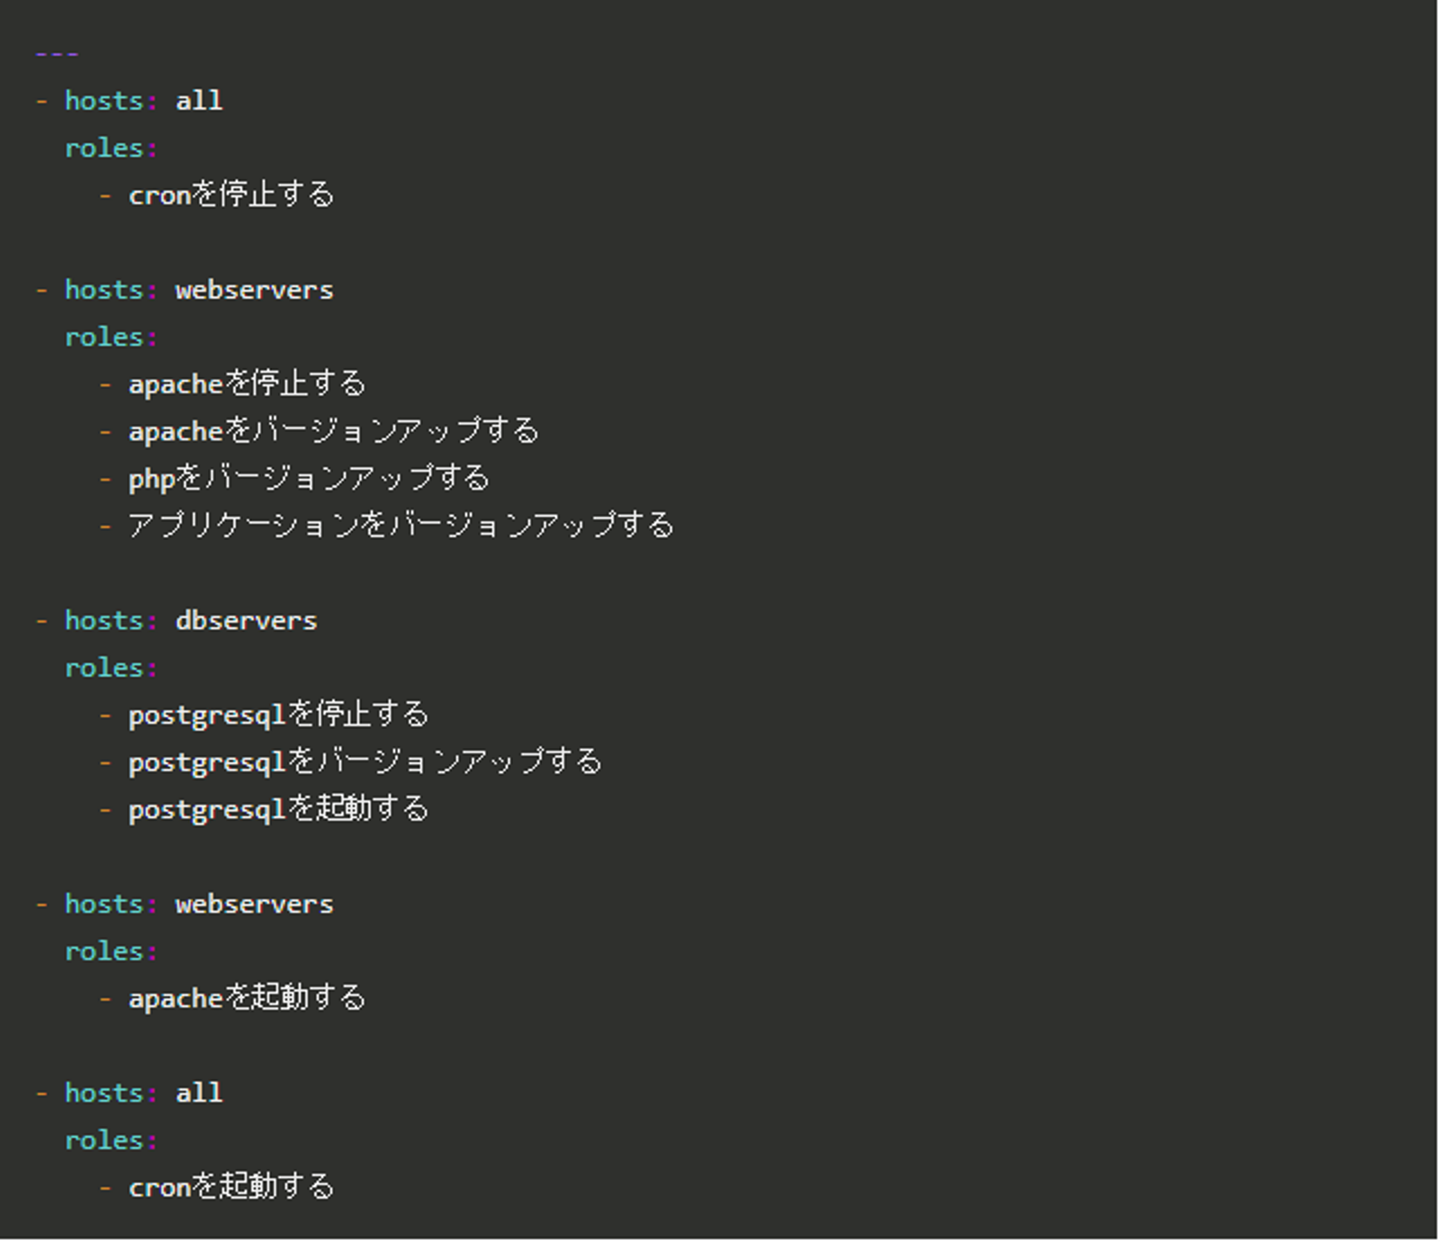
Task: Click the 'cronを停止する' role line
Action: [231, 195]
